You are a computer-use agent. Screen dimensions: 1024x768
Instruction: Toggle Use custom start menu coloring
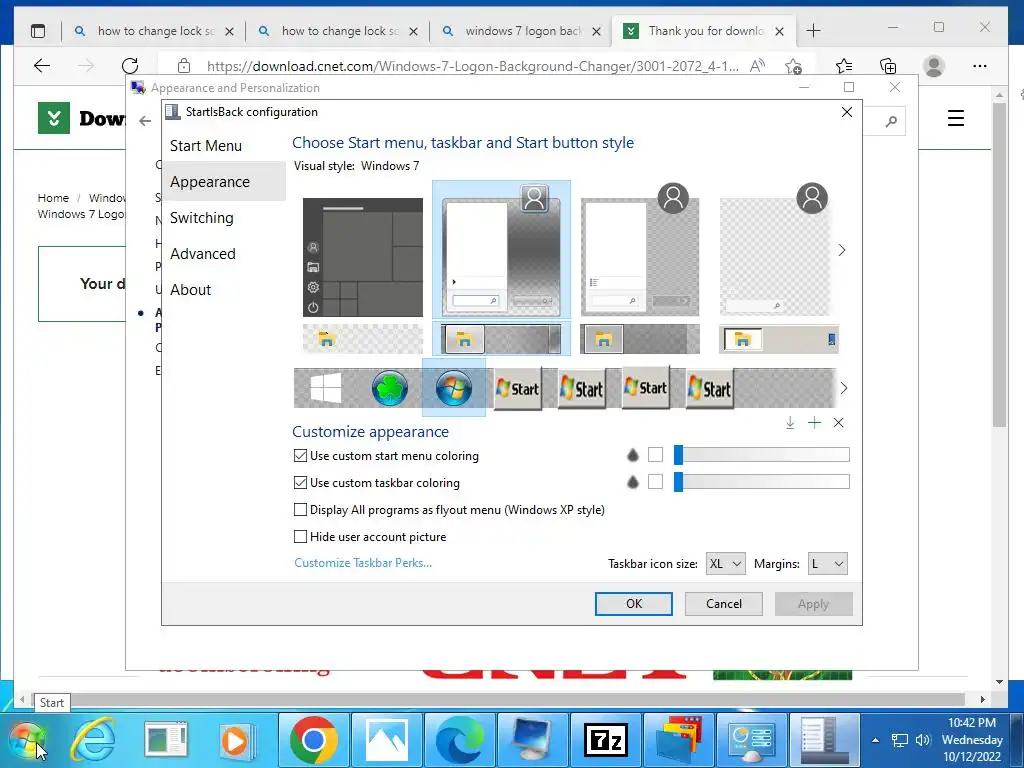[300, 456]
